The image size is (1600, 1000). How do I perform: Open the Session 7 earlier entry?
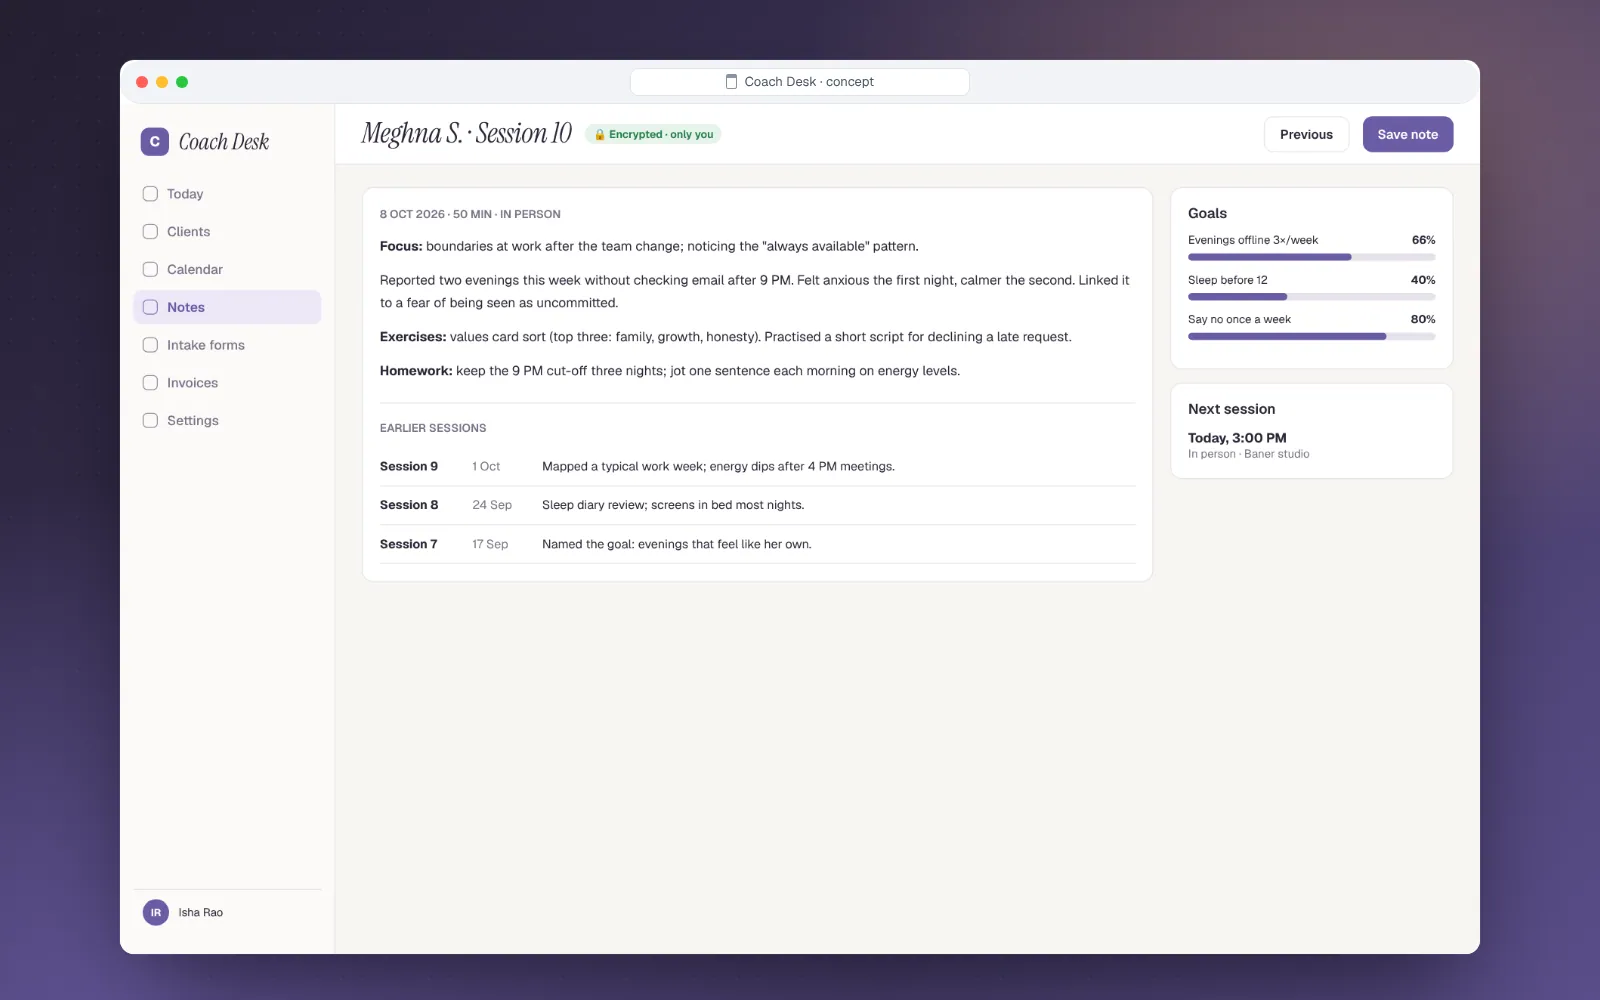pos(757,544)
